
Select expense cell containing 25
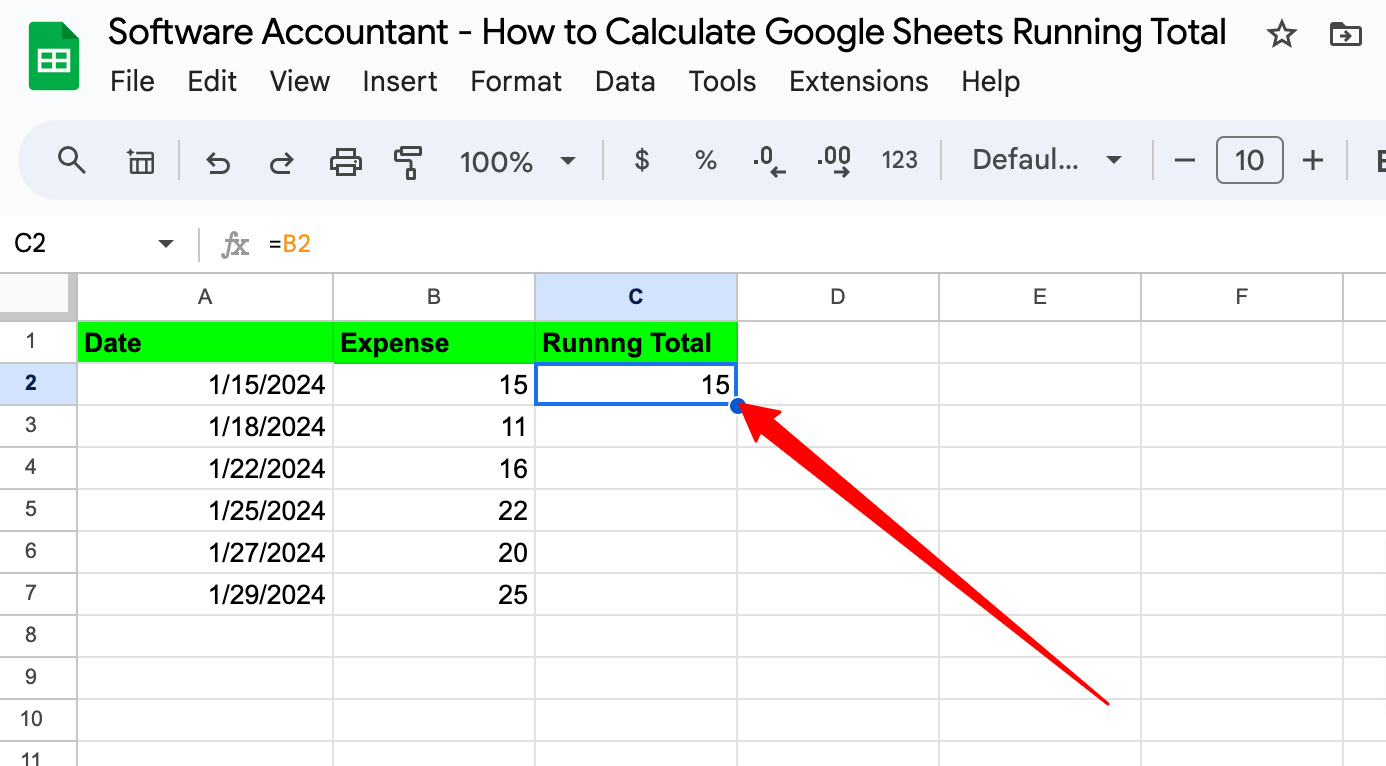[x=434, y=595]
